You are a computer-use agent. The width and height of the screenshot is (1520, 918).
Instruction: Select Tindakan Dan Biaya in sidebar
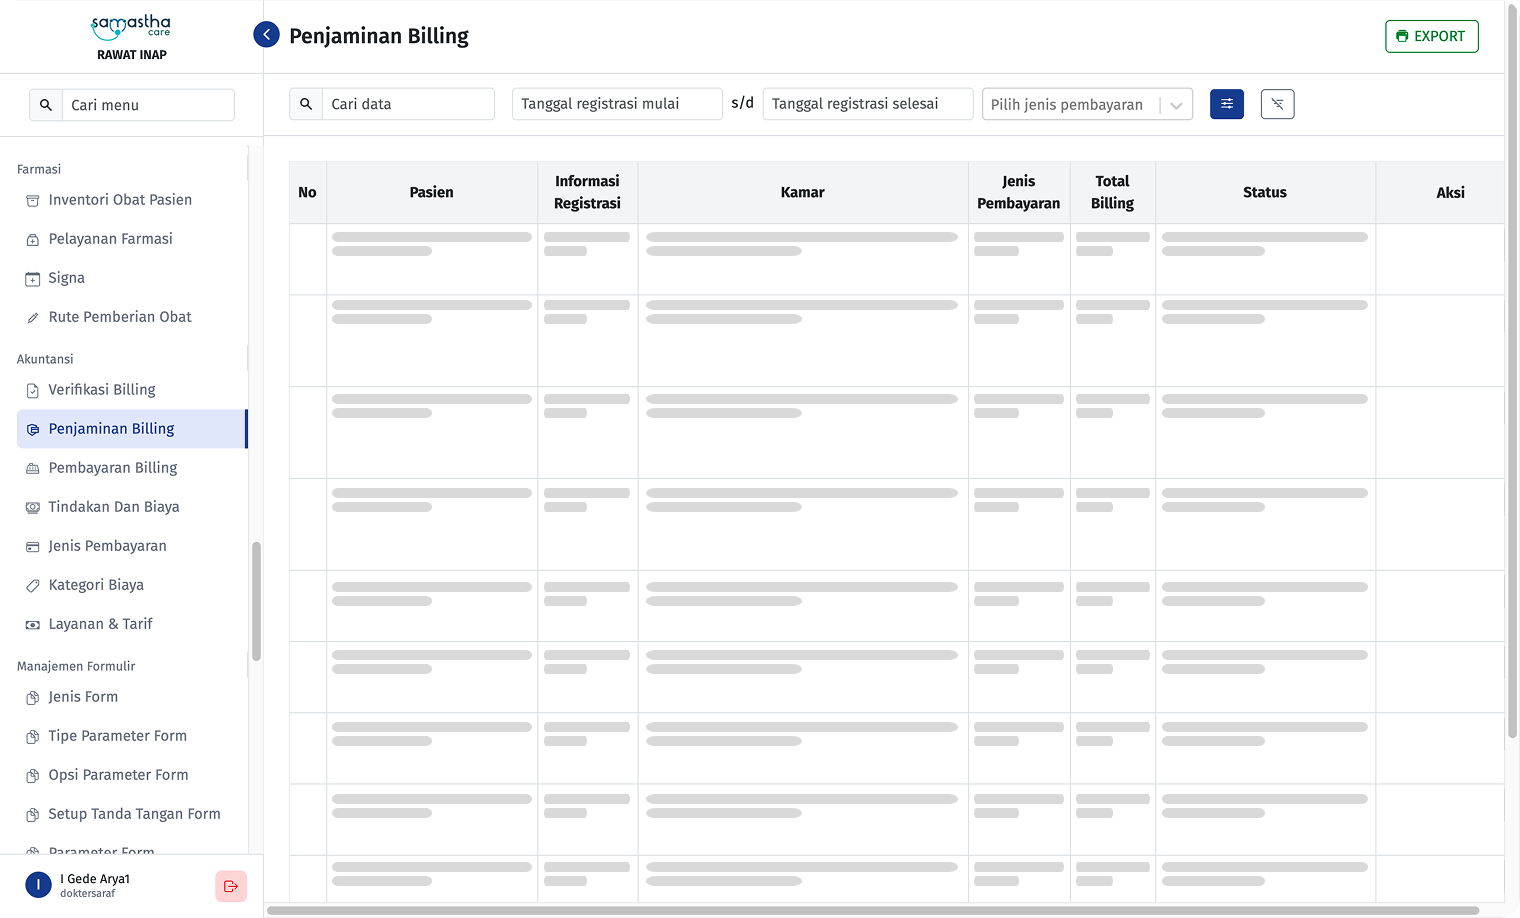point(114,507)
